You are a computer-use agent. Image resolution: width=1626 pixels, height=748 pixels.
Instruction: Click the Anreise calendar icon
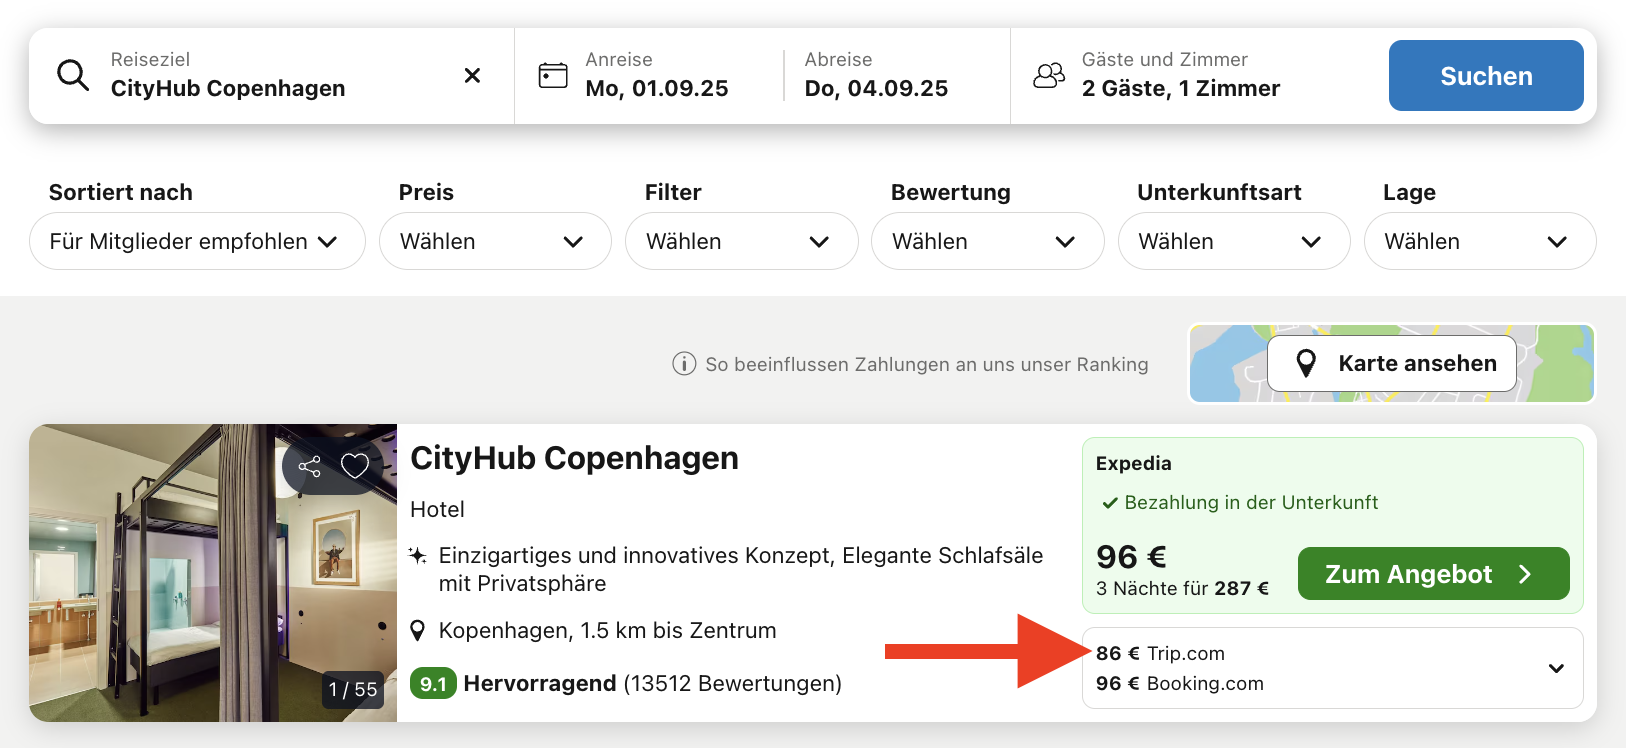553,75
